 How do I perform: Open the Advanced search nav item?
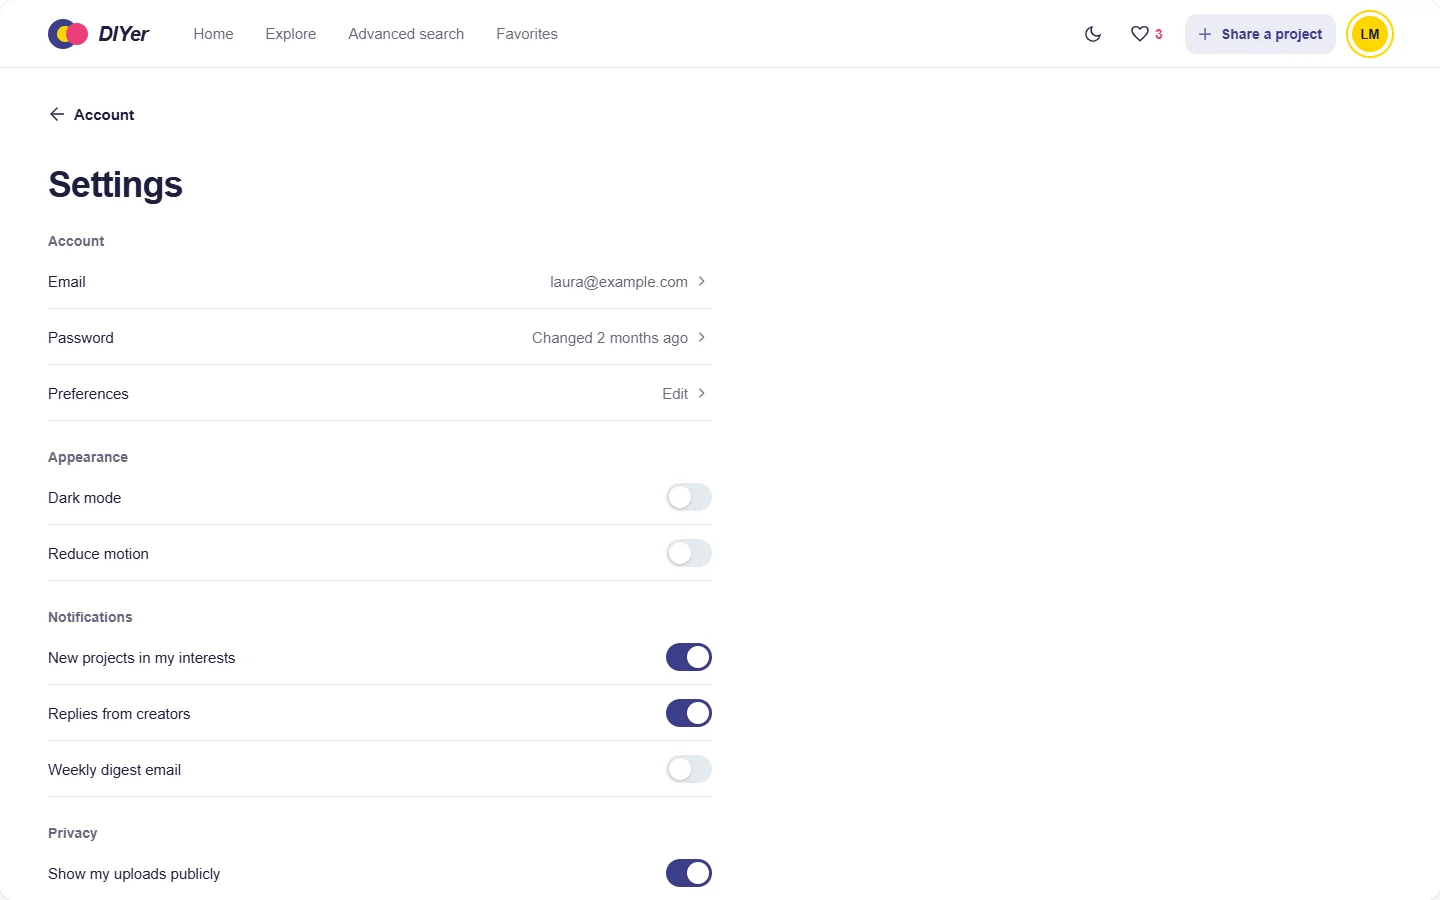(406, 34)
